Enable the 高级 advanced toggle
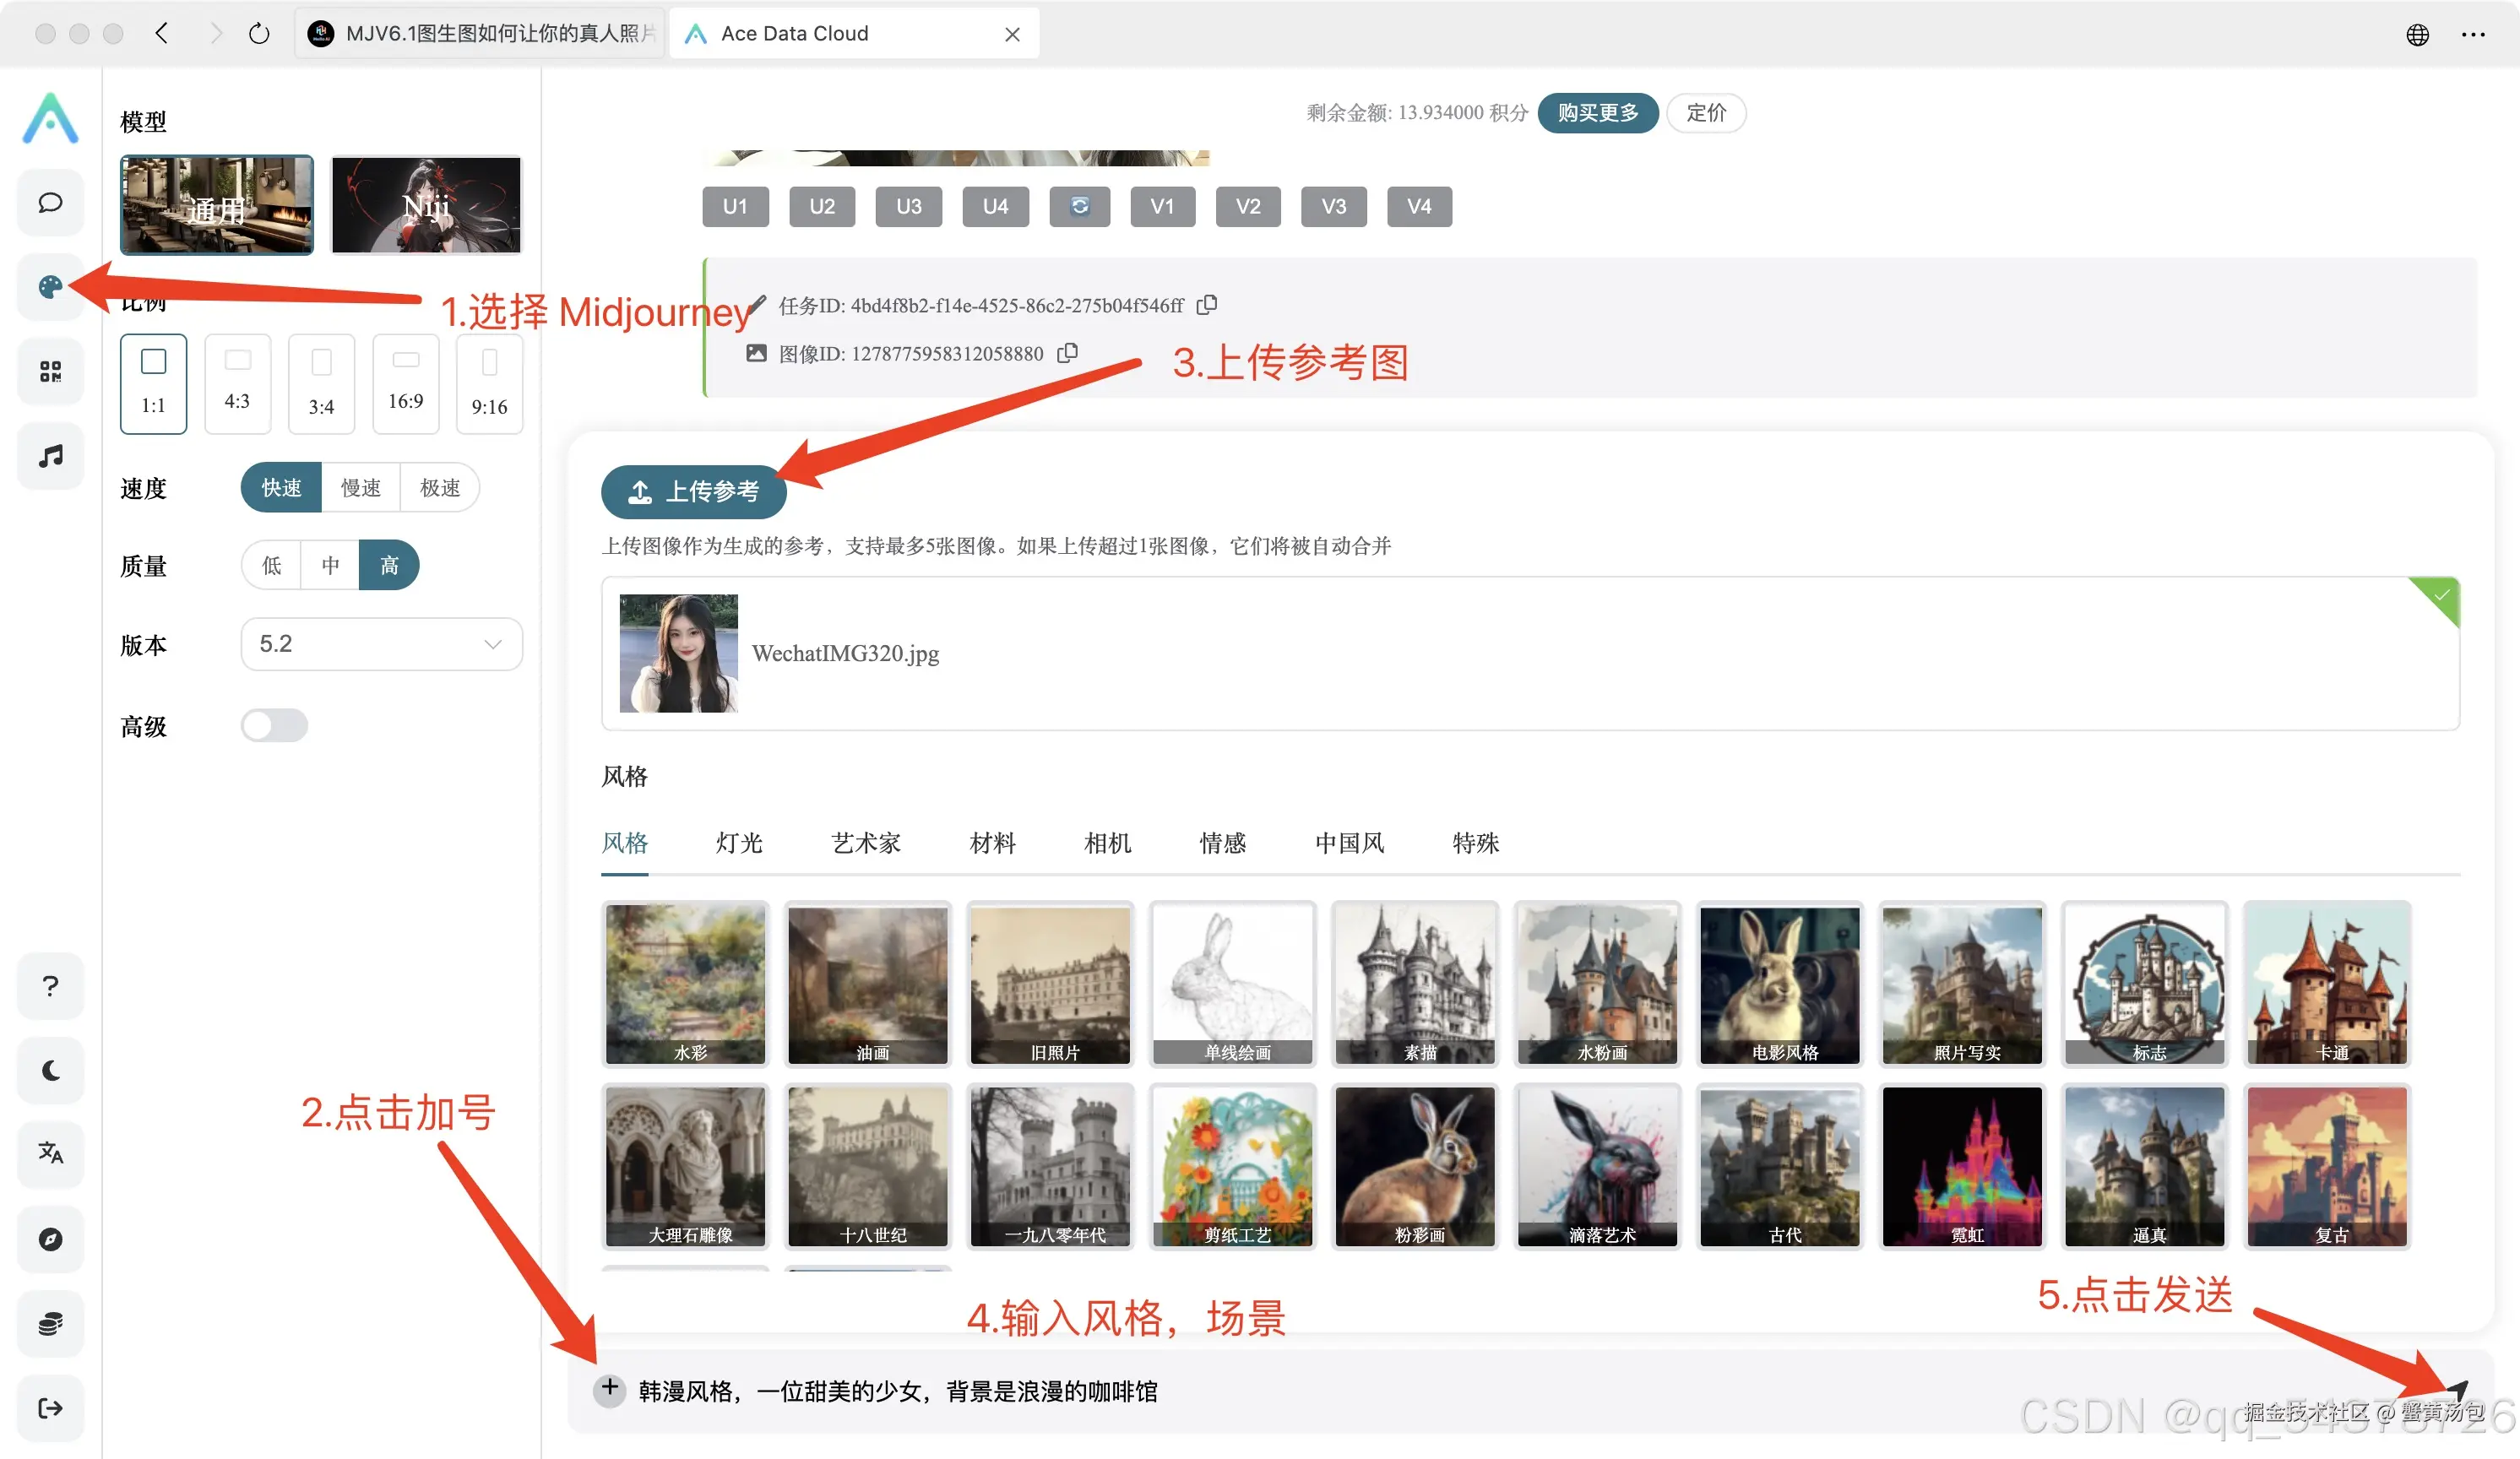Screen dimensions: 2520x1459 [x=274, y=725]
